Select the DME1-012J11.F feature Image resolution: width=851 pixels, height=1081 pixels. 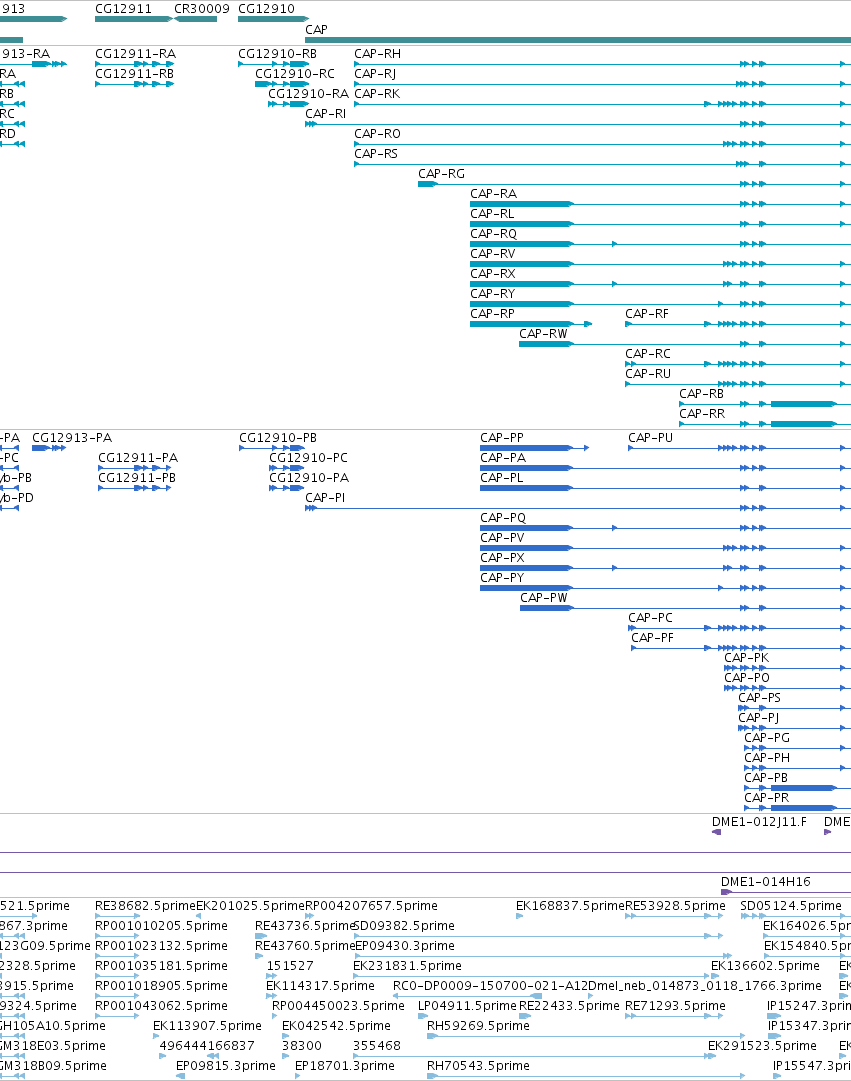[x=759, y=822]
